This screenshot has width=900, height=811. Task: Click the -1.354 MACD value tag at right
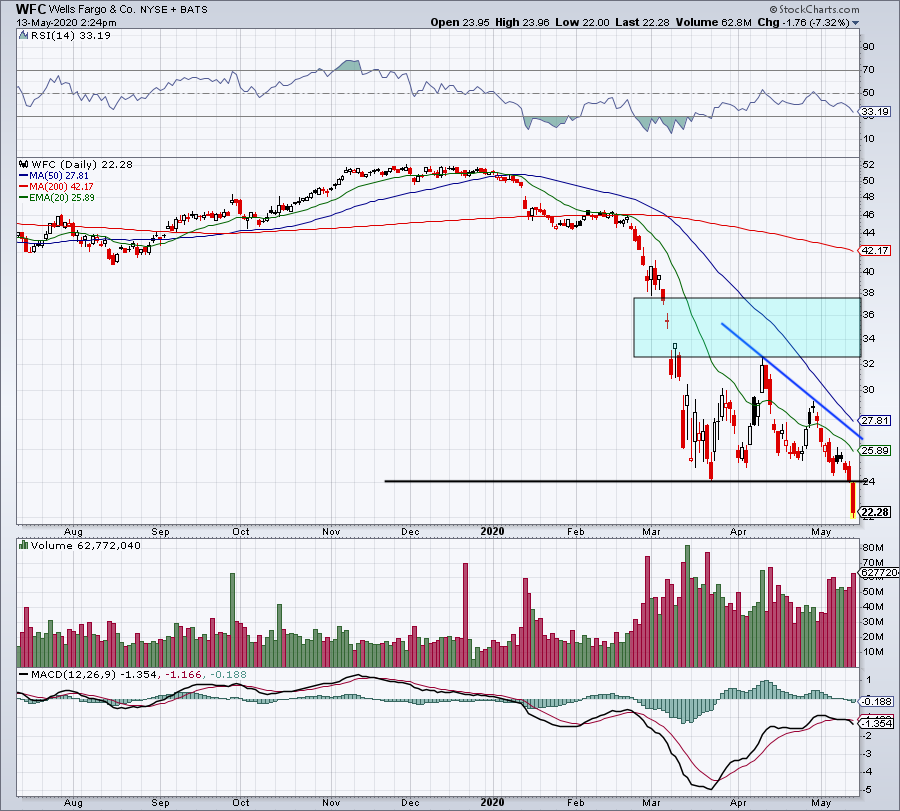(876, 724)
